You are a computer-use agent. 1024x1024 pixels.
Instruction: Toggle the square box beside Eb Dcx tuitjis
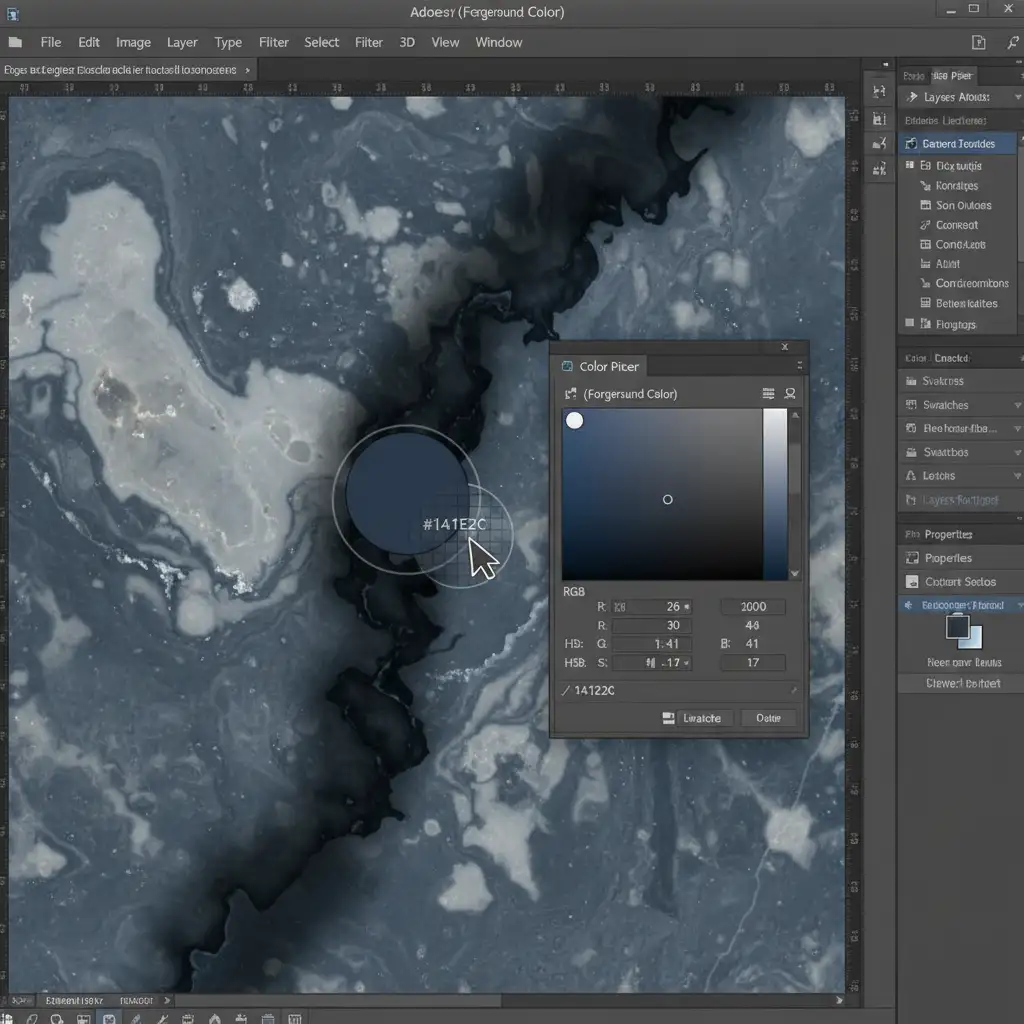(x=909, y=166)
